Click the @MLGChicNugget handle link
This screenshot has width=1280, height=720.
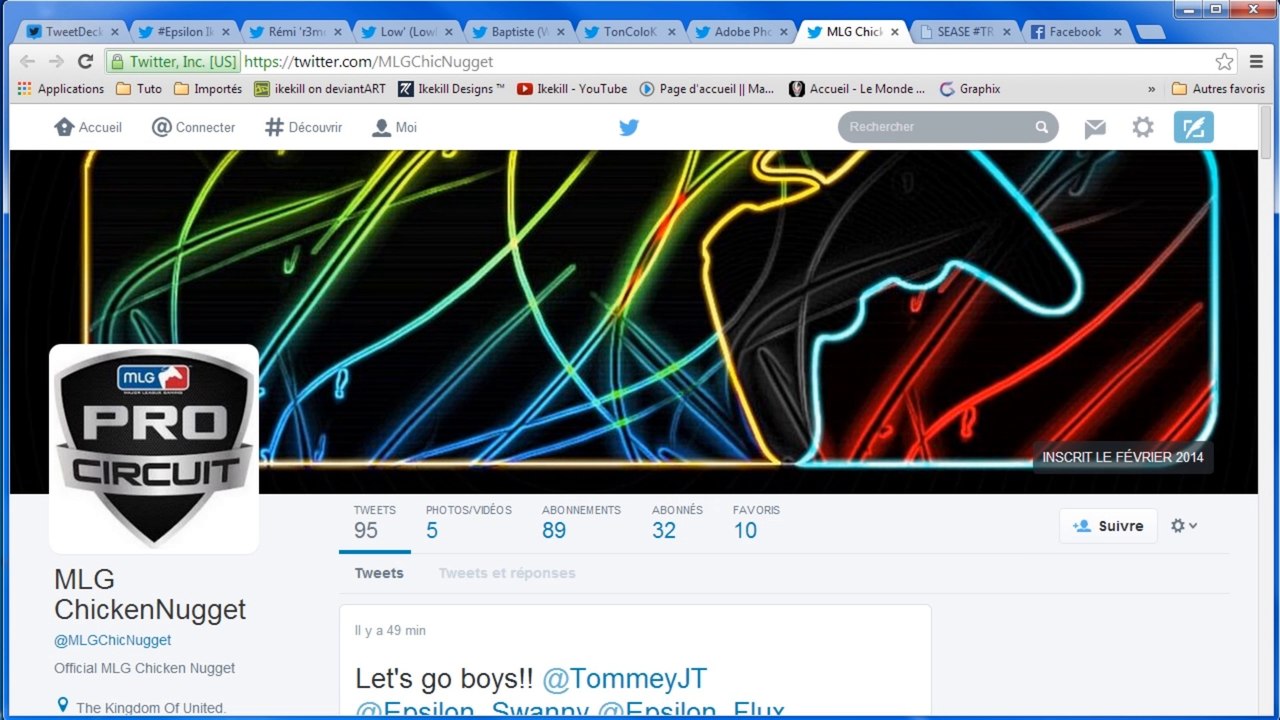click(113, 640)
